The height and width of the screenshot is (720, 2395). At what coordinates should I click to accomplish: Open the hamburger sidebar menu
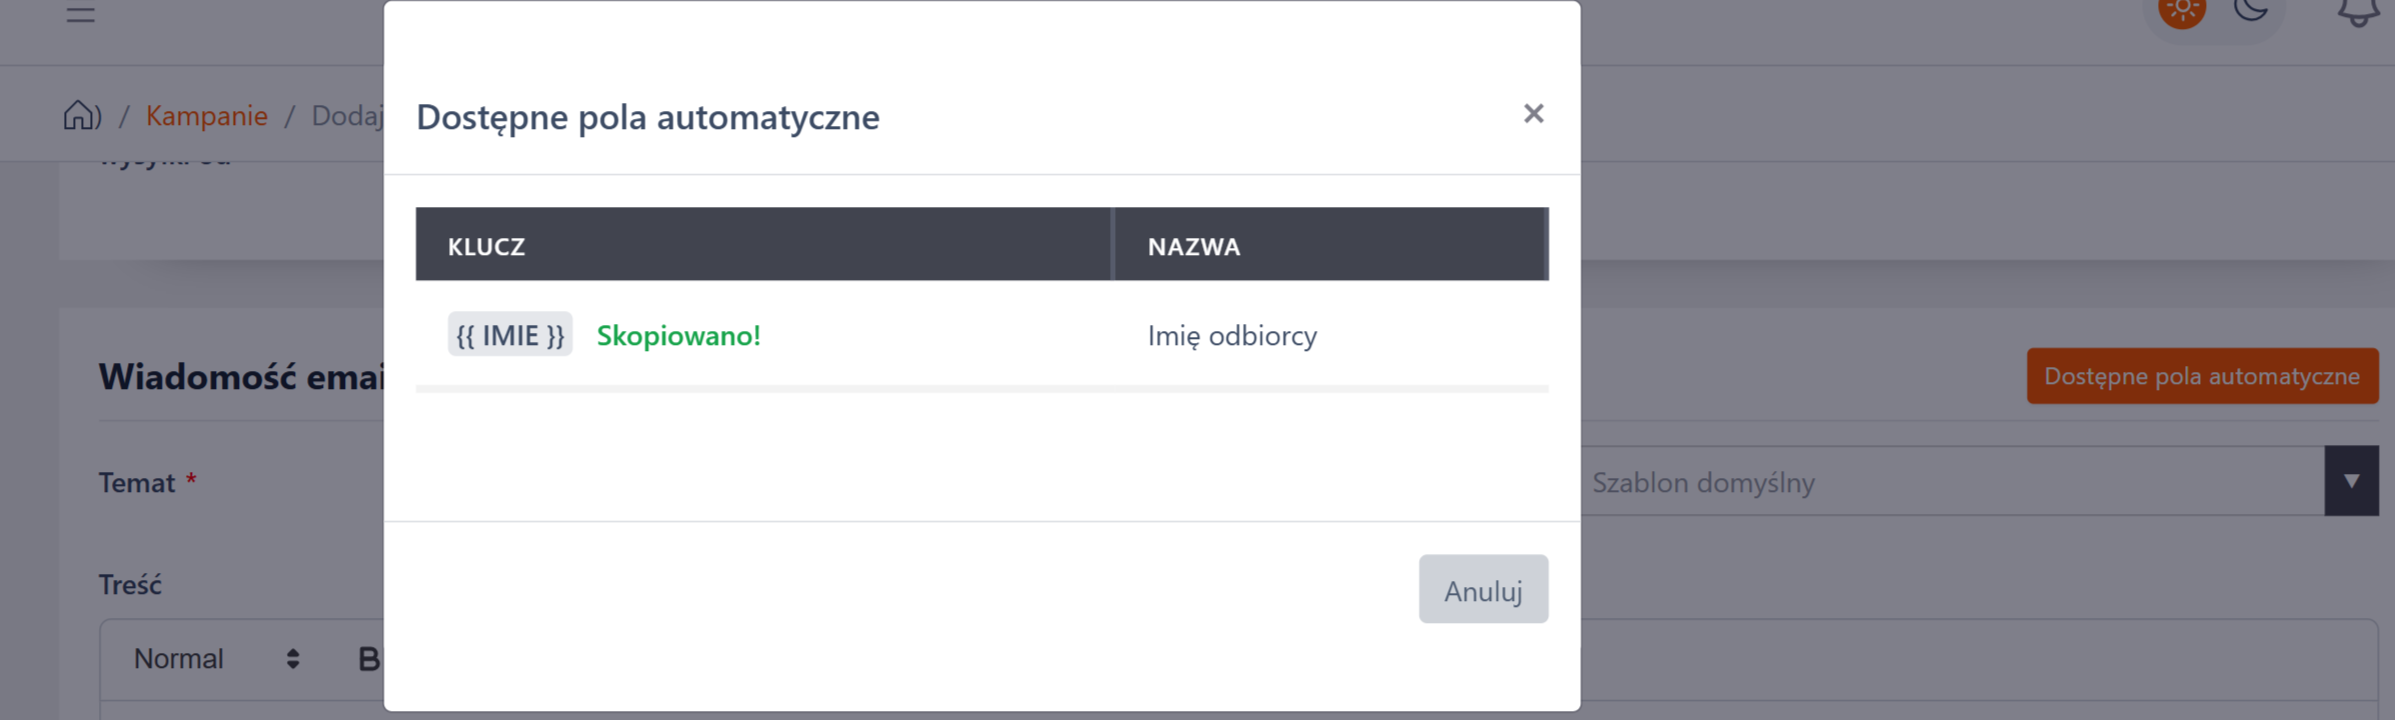click(x=80, y=14)
